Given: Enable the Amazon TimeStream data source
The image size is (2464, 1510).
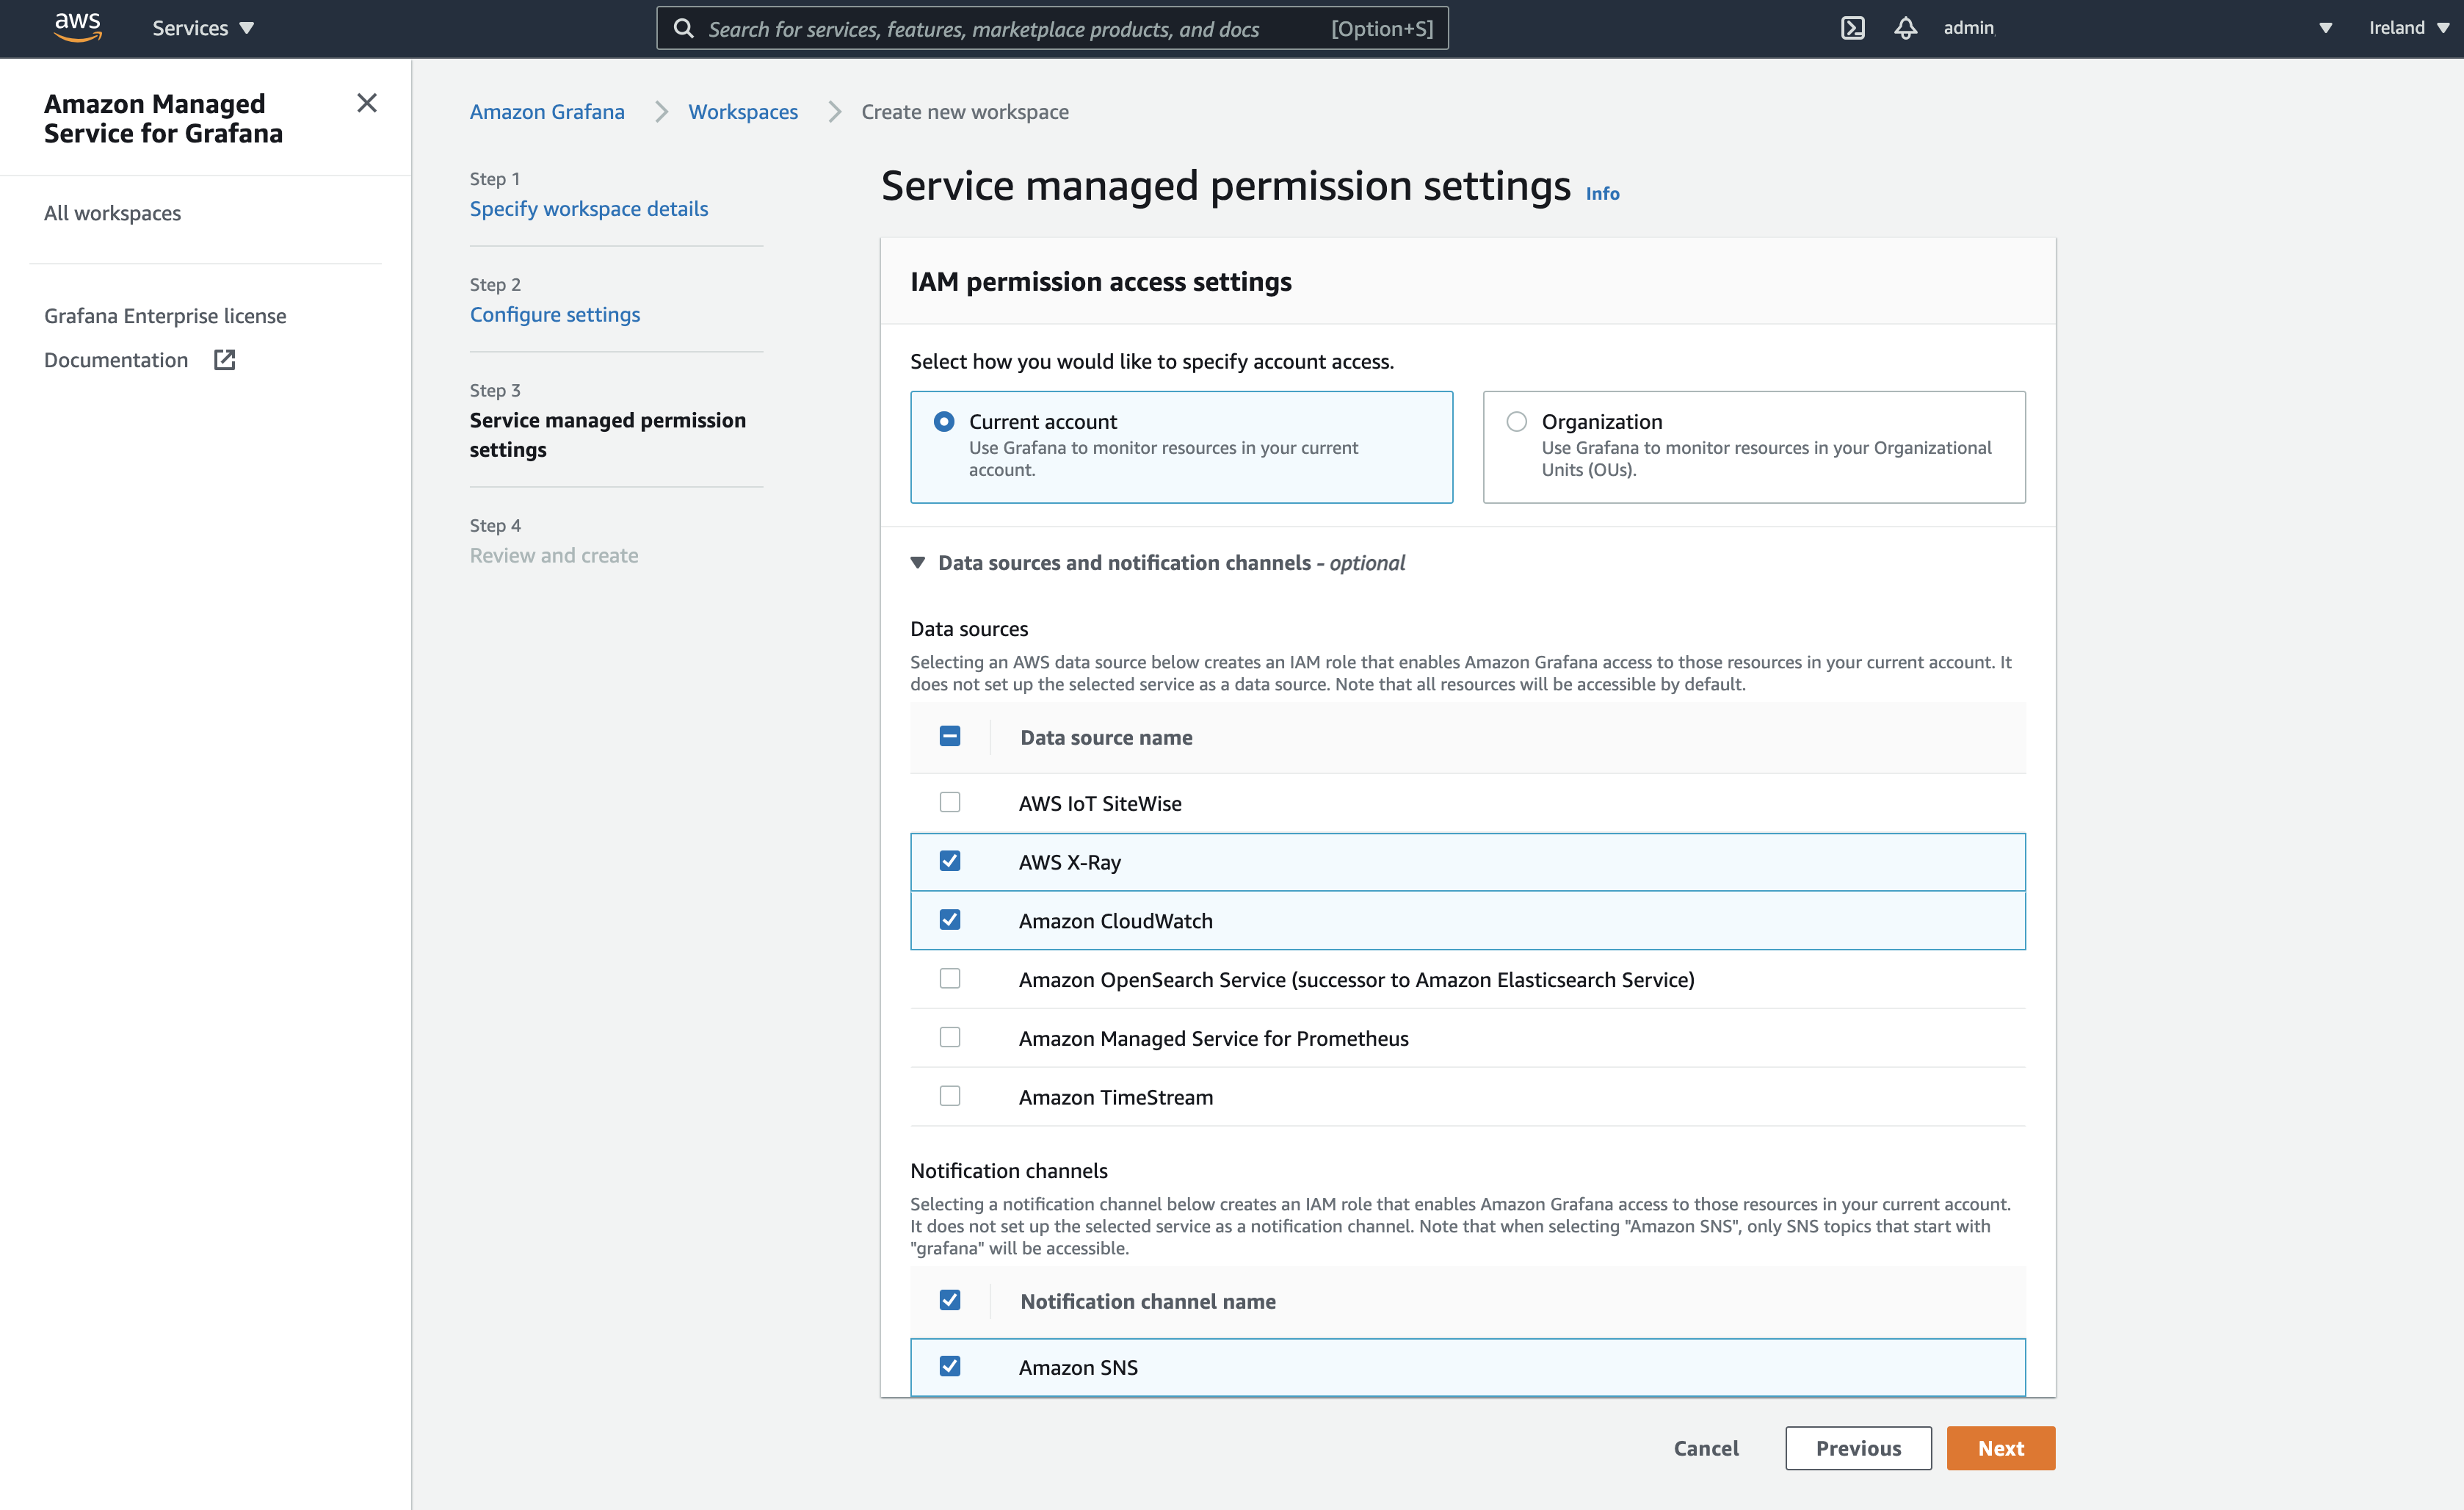Looking at the screenshot, I should (x=949, y=1096).
